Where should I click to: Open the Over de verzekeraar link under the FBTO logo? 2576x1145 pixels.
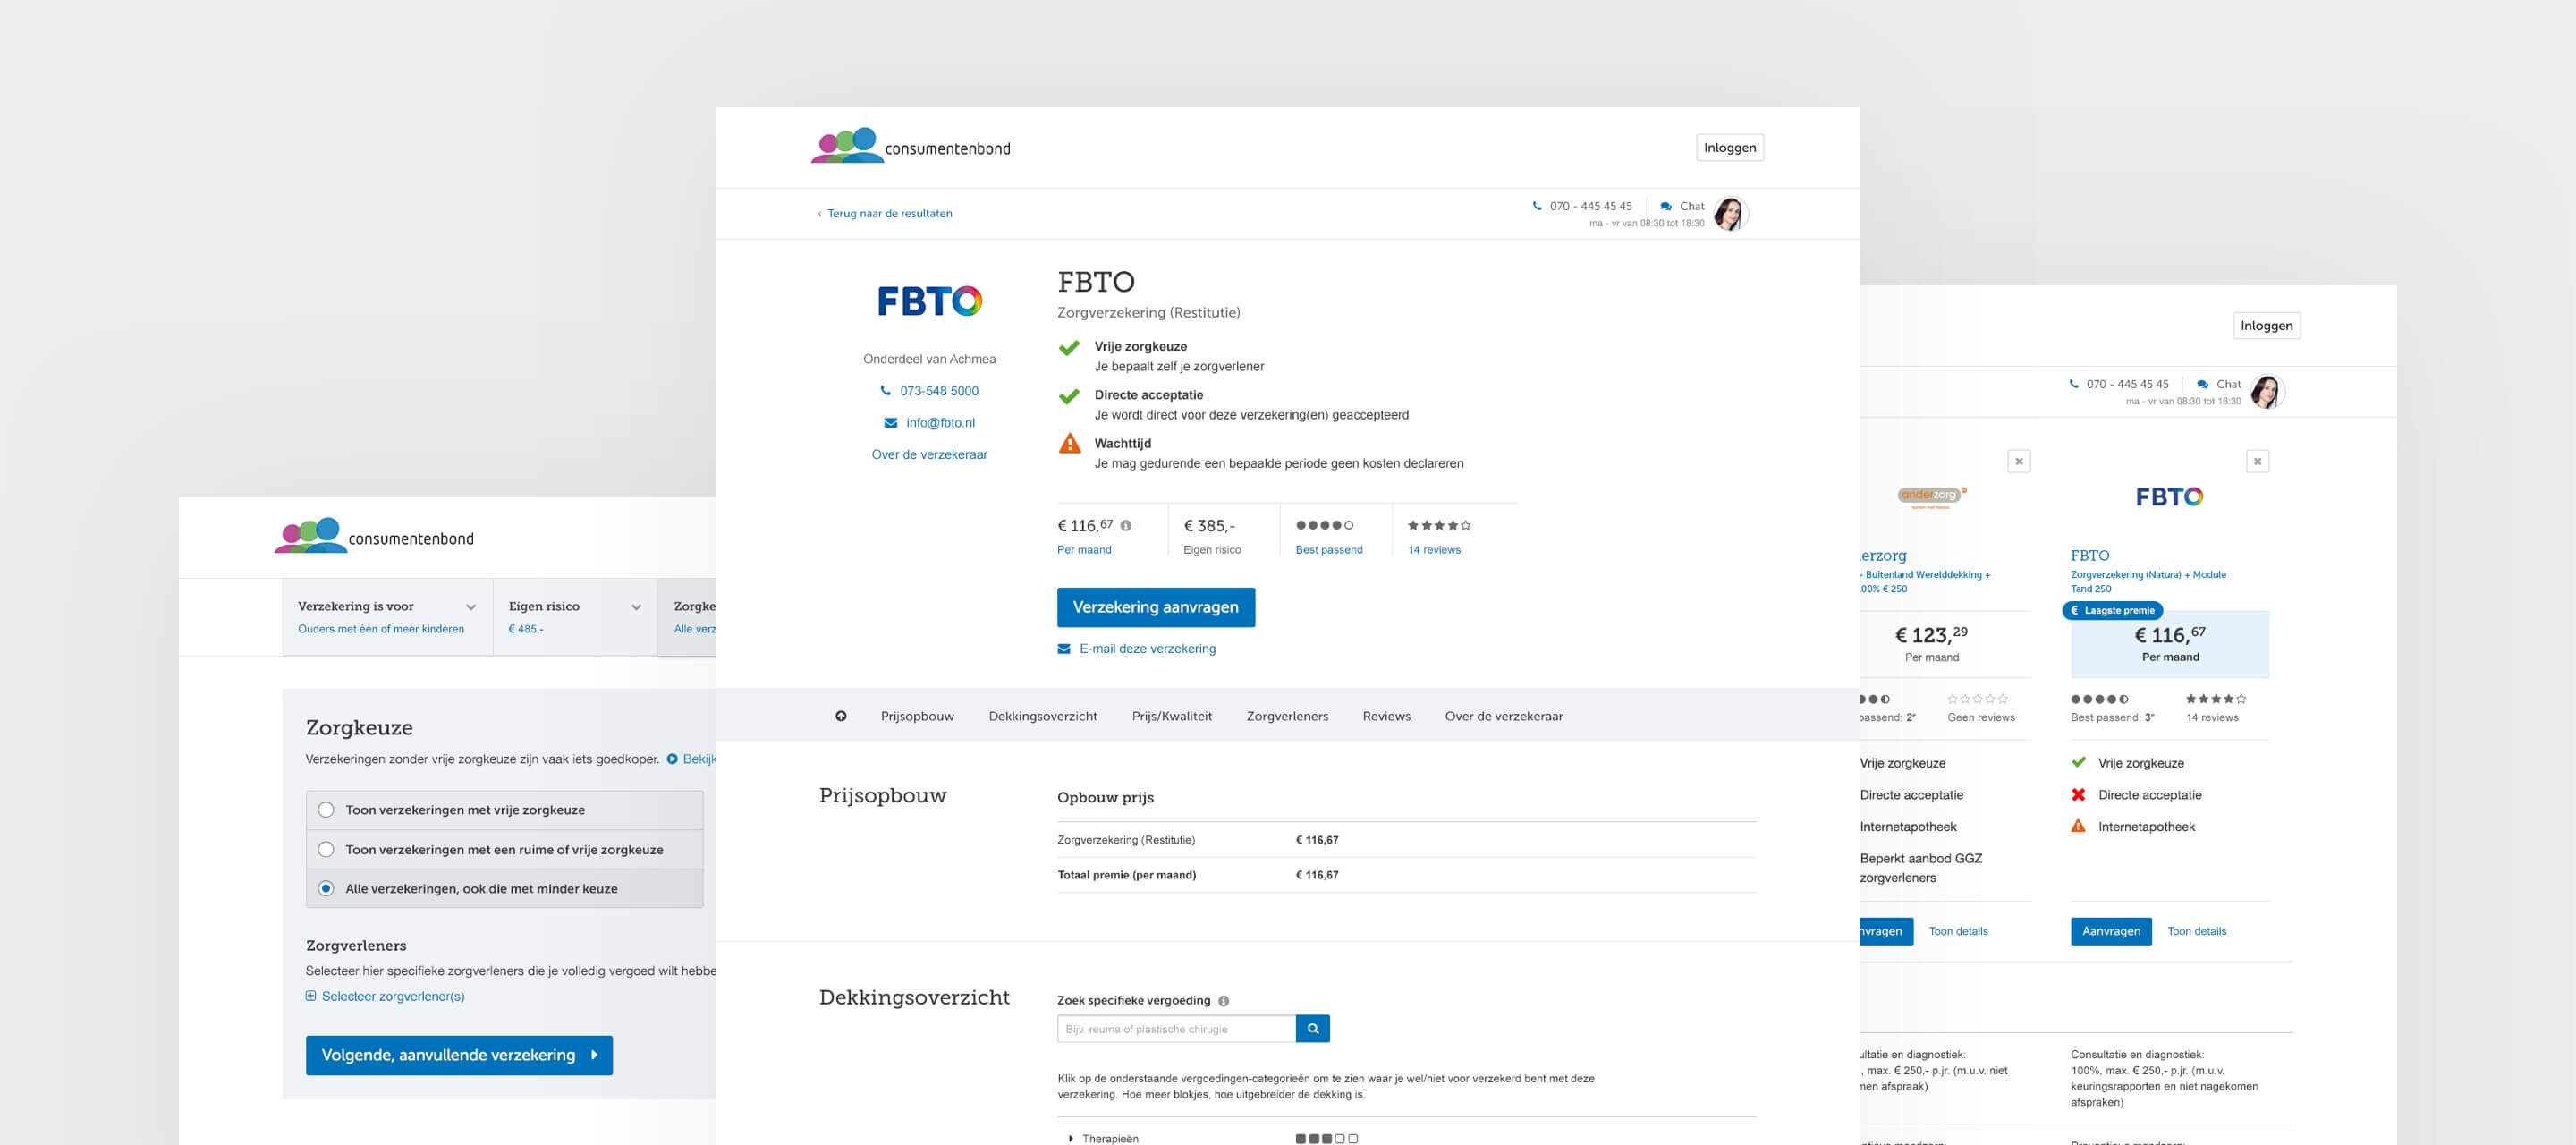tap(929, 454)
